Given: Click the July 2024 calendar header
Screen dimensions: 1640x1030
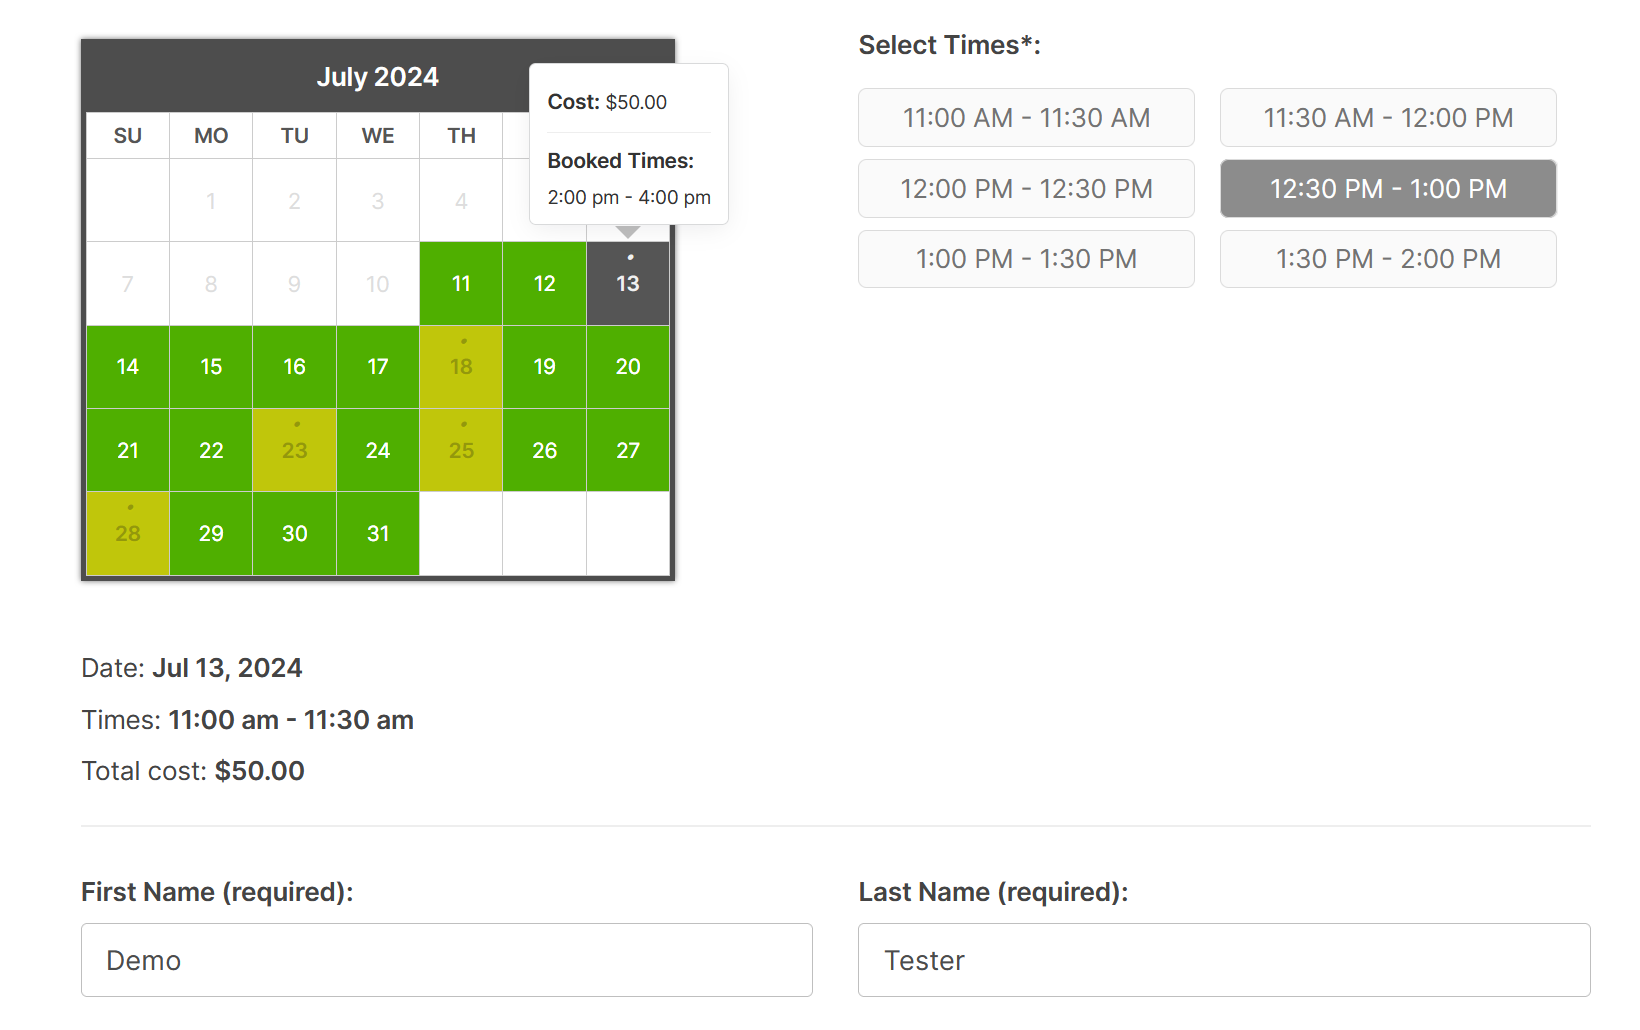Looking at the screenshot, I should tap(378, 76).
